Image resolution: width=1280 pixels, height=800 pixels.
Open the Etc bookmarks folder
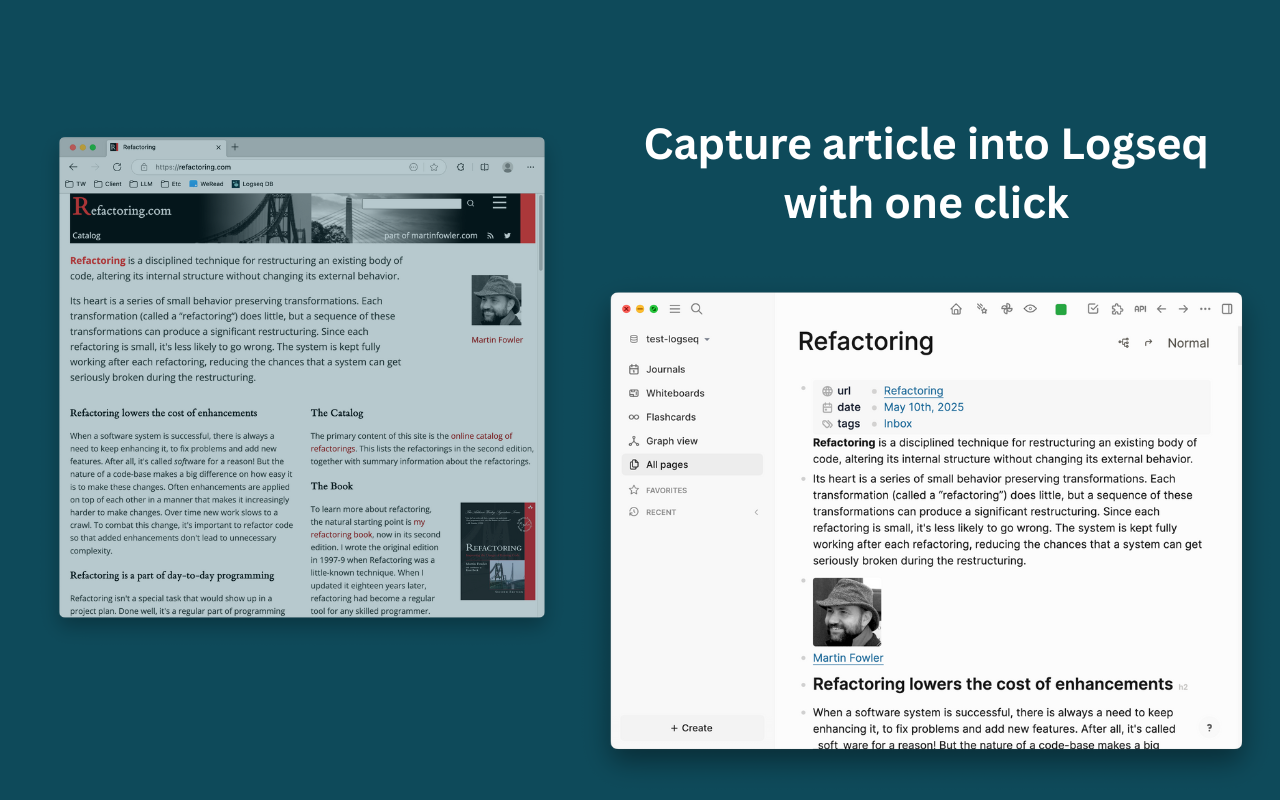click(171, 184)
